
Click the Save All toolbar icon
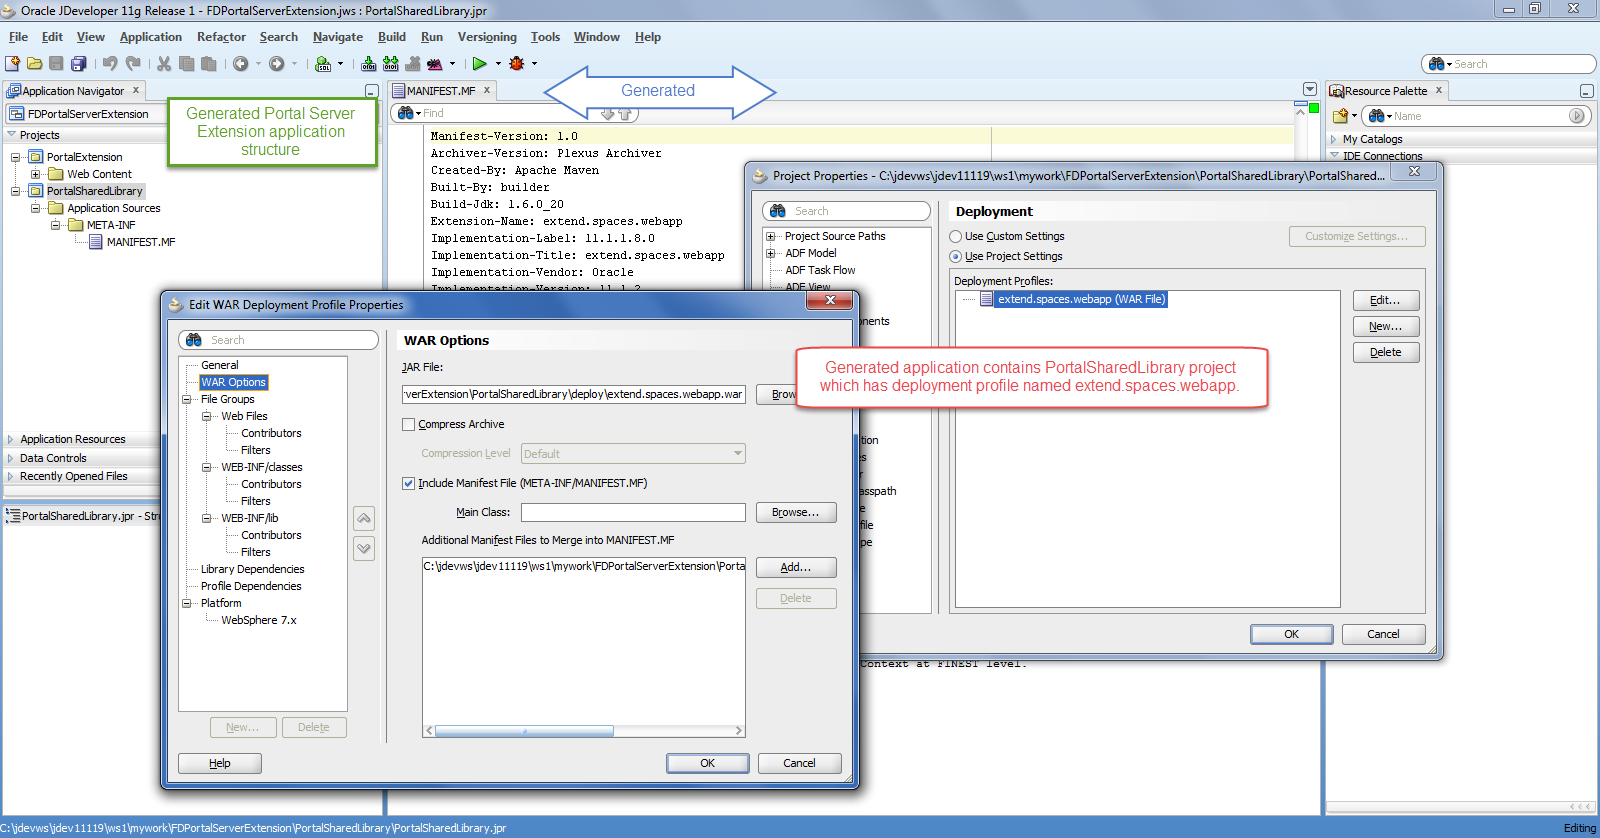(79, 63)
